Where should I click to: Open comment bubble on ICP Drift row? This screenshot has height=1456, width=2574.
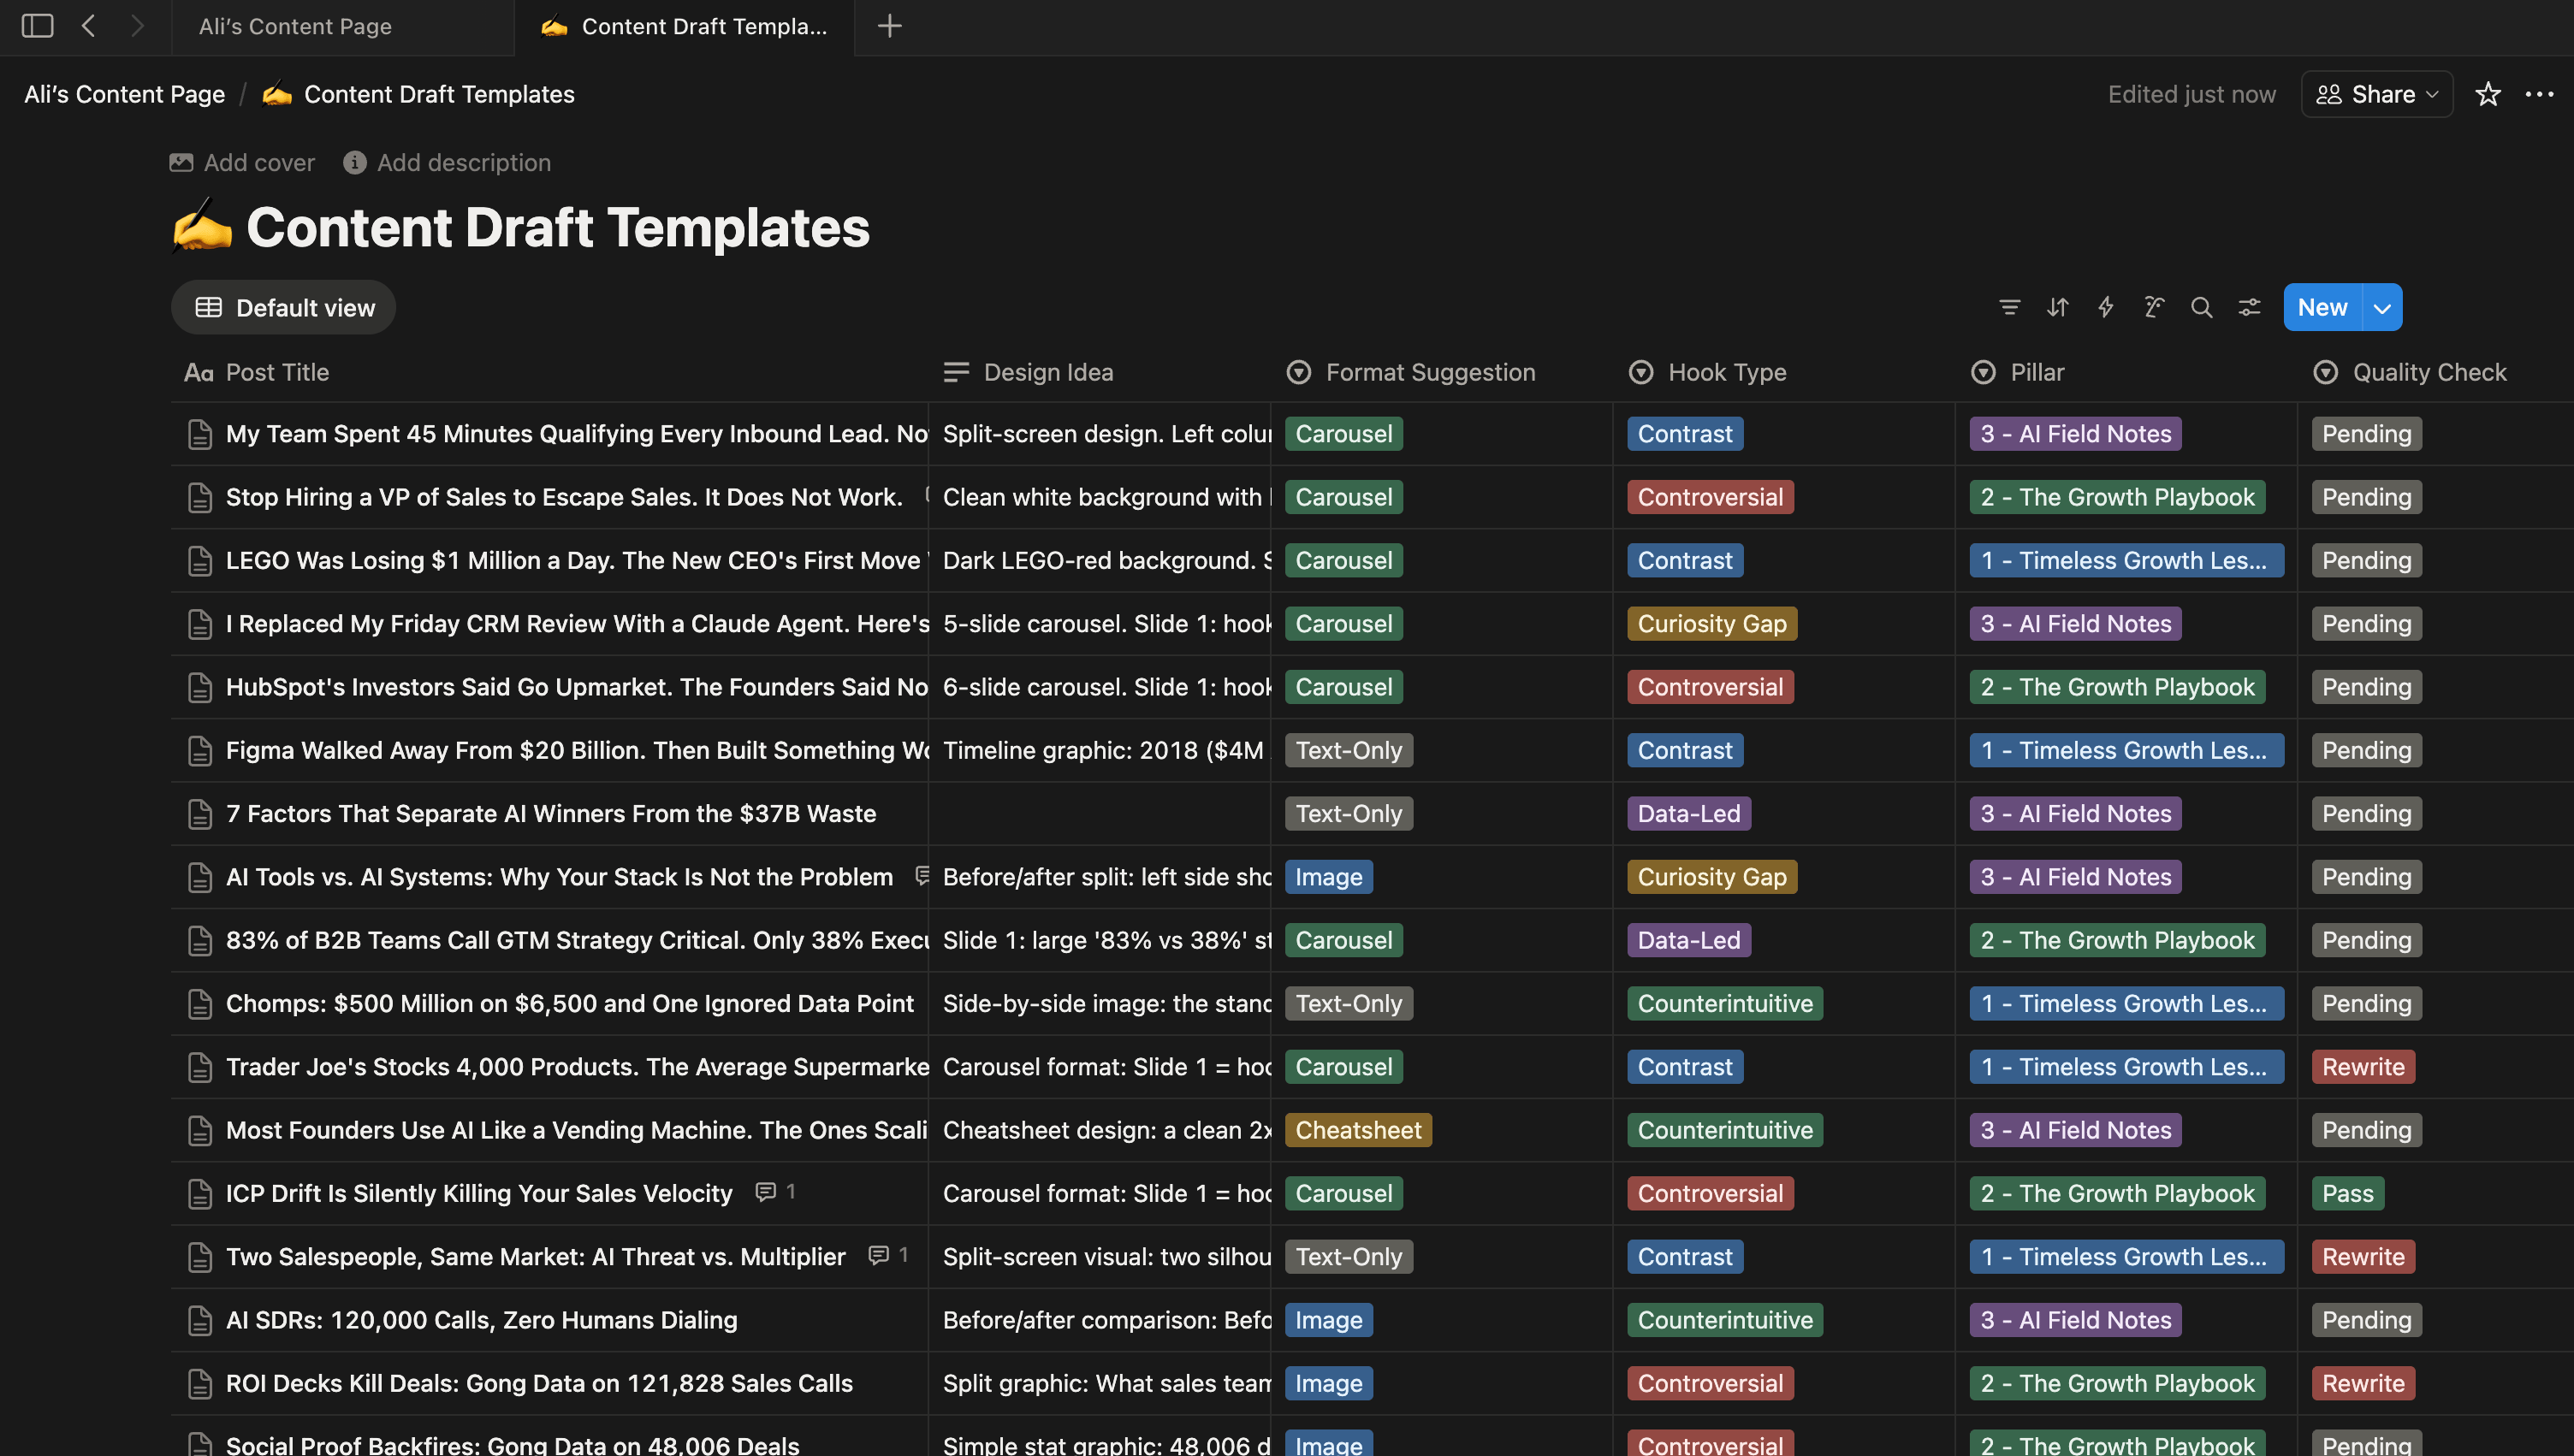(766, 1192)
